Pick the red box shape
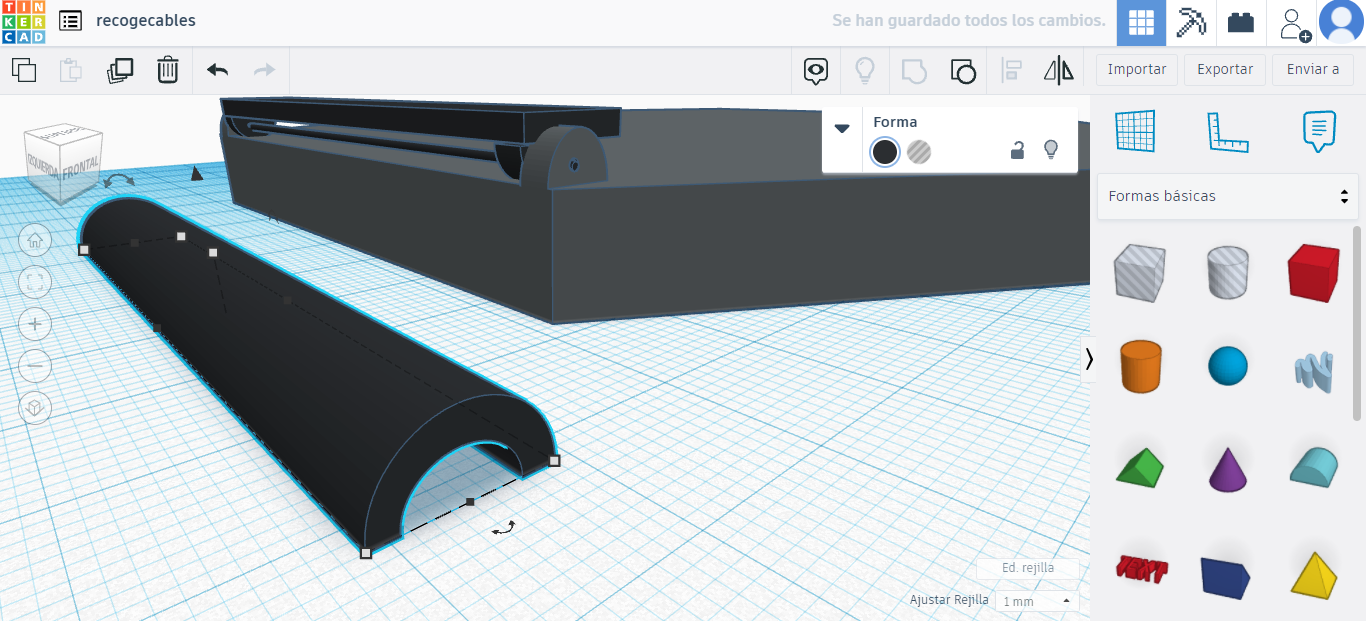Screen dimensions: 1366x621 (x=1313, y=272)
